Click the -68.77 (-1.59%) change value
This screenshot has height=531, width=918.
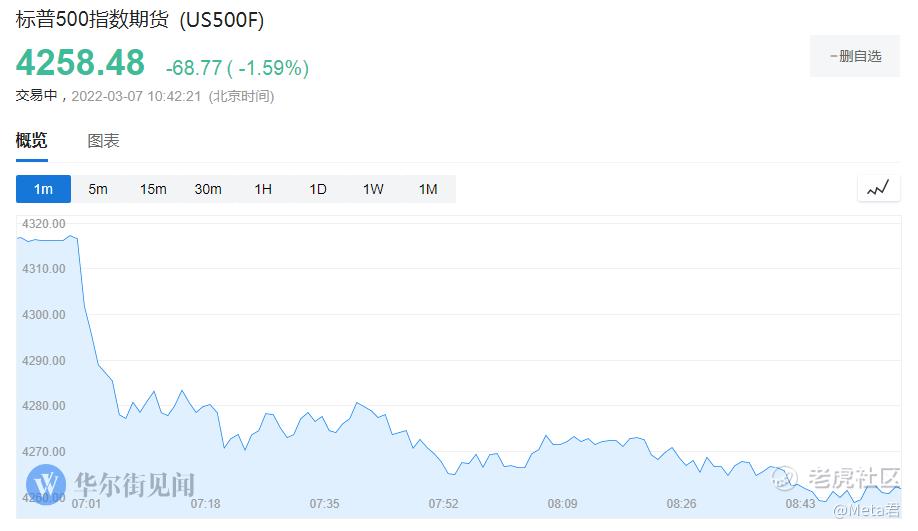click(x=237, y=68)
